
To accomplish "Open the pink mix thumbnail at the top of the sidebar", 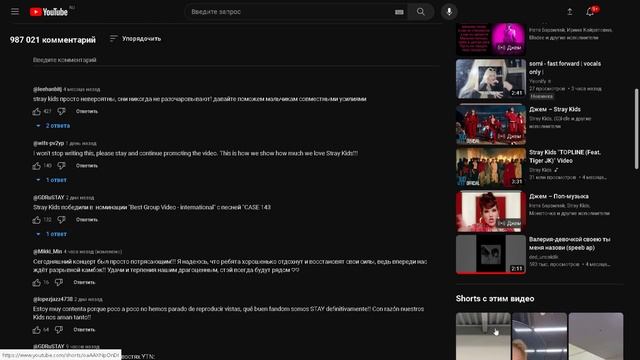I will (x=491, y=39).
